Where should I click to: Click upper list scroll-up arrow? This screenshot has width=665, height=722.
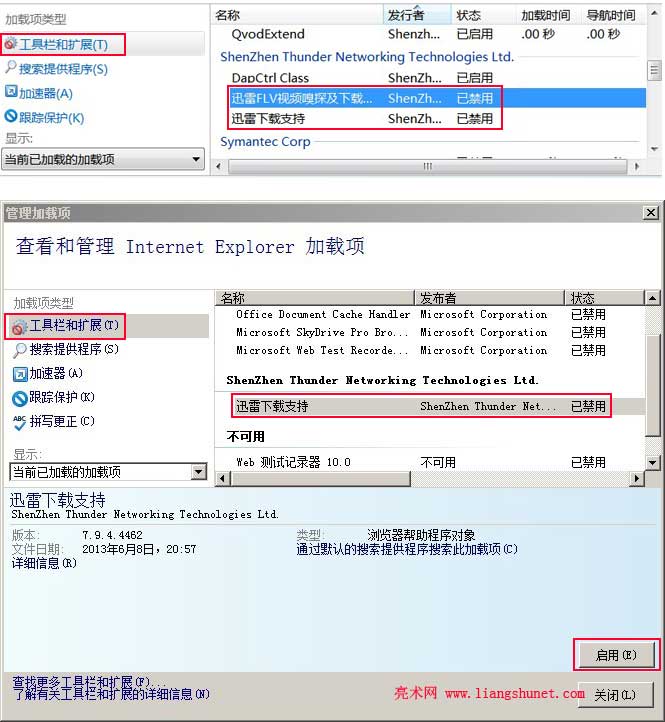(654, 13)
